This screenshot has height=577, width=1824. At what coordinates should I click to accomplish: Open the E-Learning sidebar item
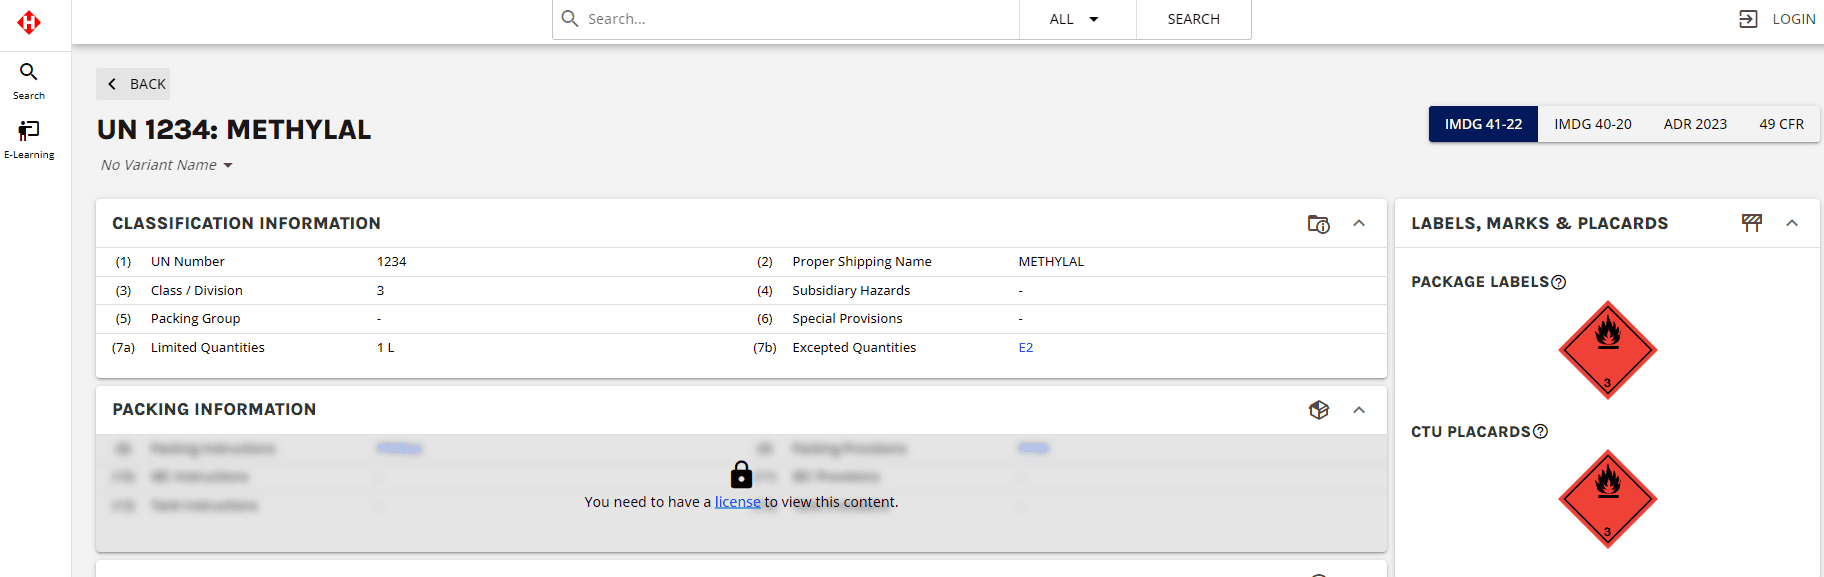point(29,140)
